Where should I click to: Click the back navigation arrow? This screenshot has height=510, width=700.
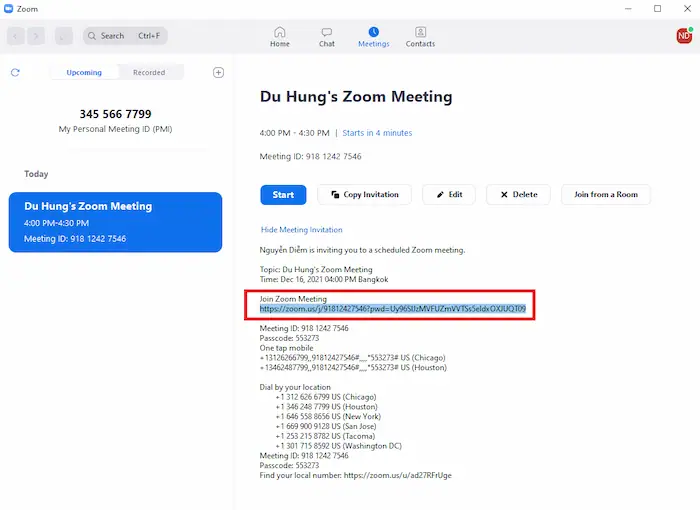(17, 36)
